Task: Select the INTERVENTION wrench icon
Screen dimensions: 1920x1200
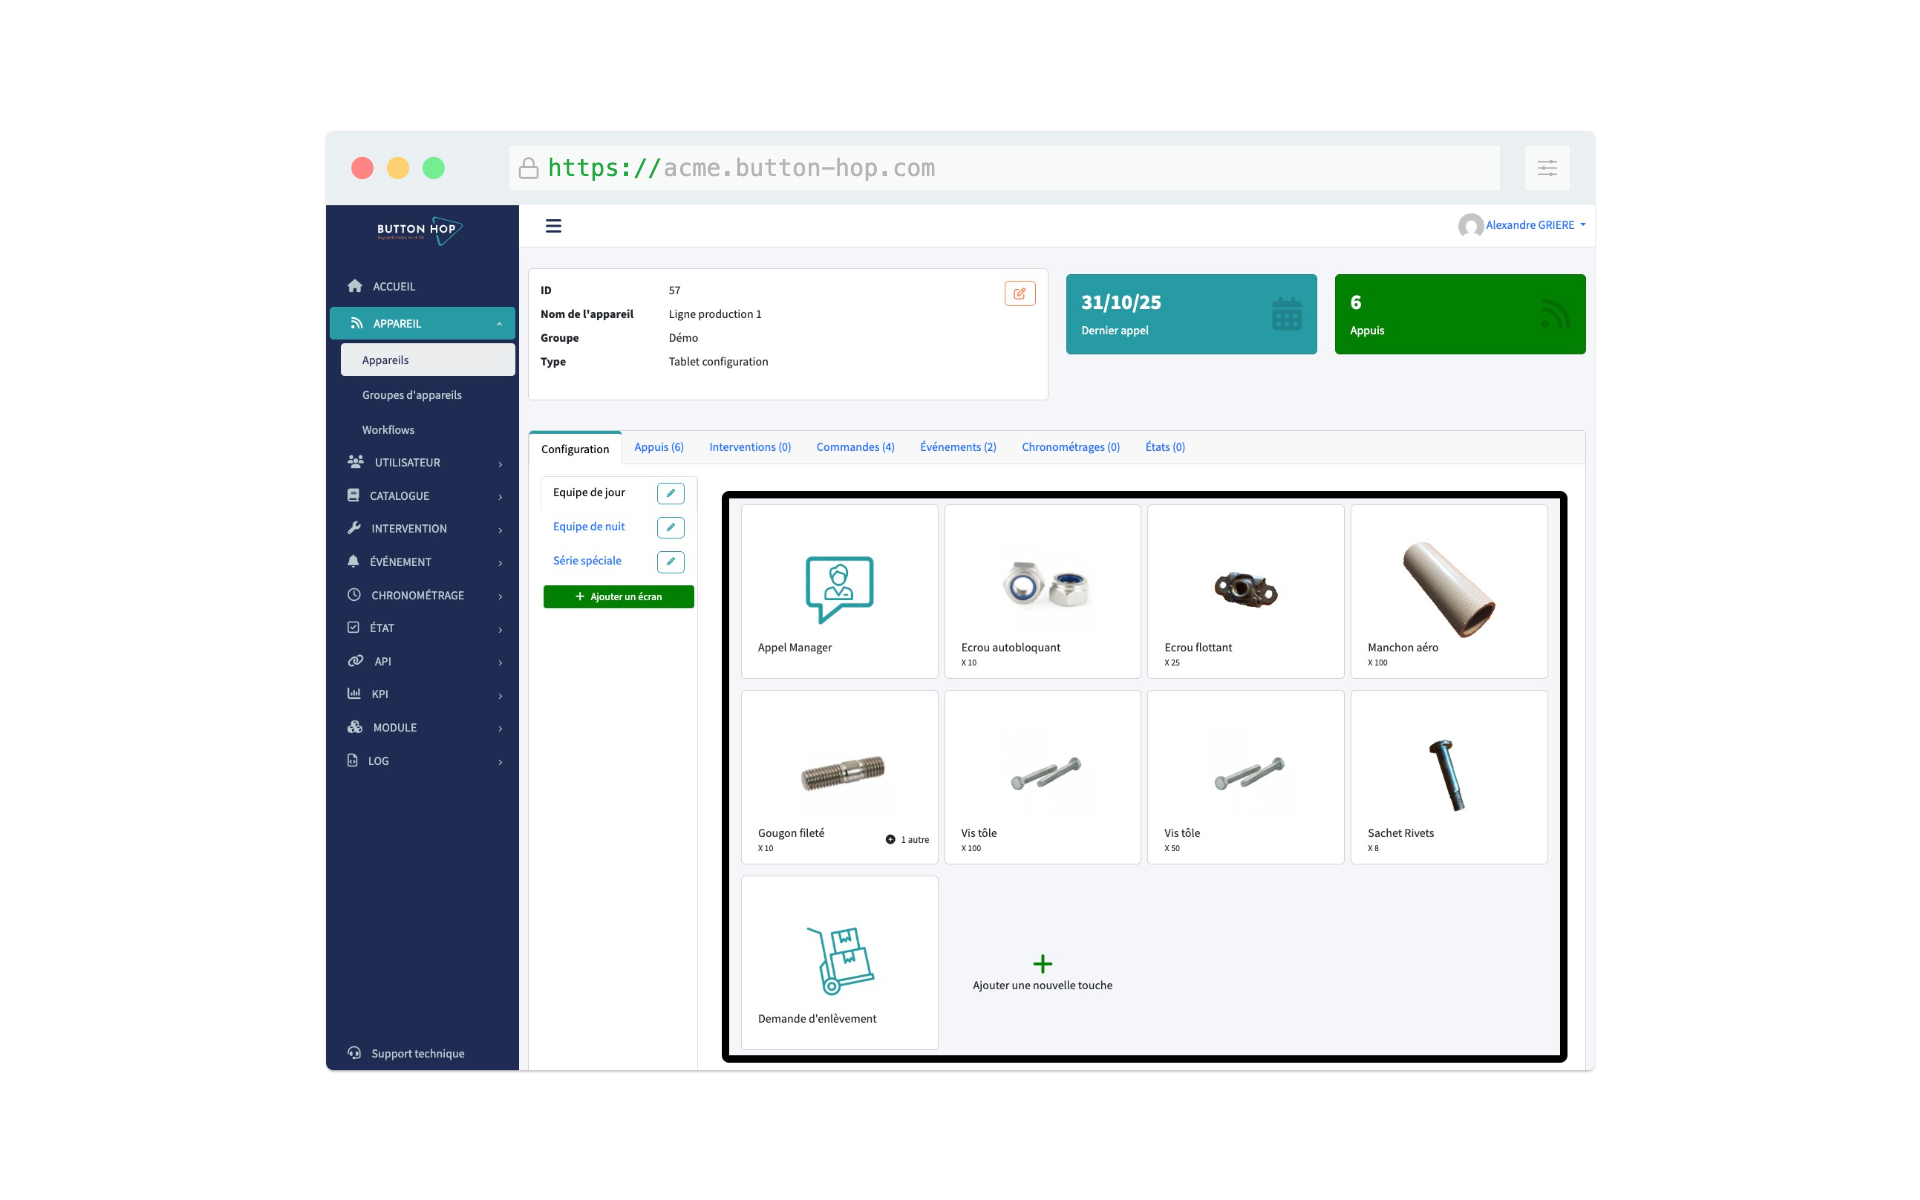Action: point(355,528)
